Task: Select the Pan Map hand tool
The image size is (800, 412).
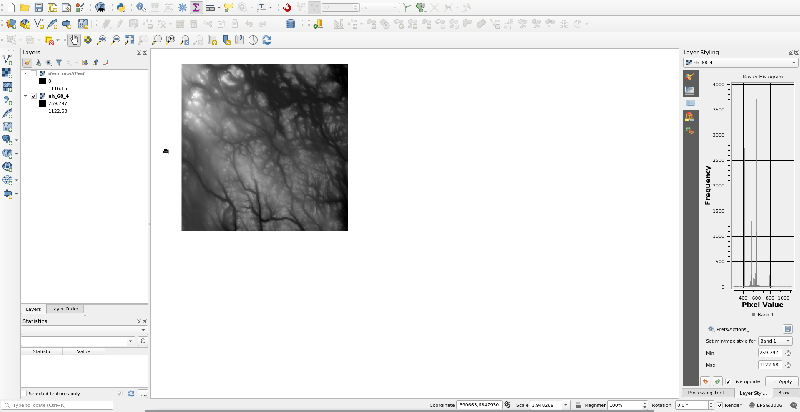Action: point(74,40)
